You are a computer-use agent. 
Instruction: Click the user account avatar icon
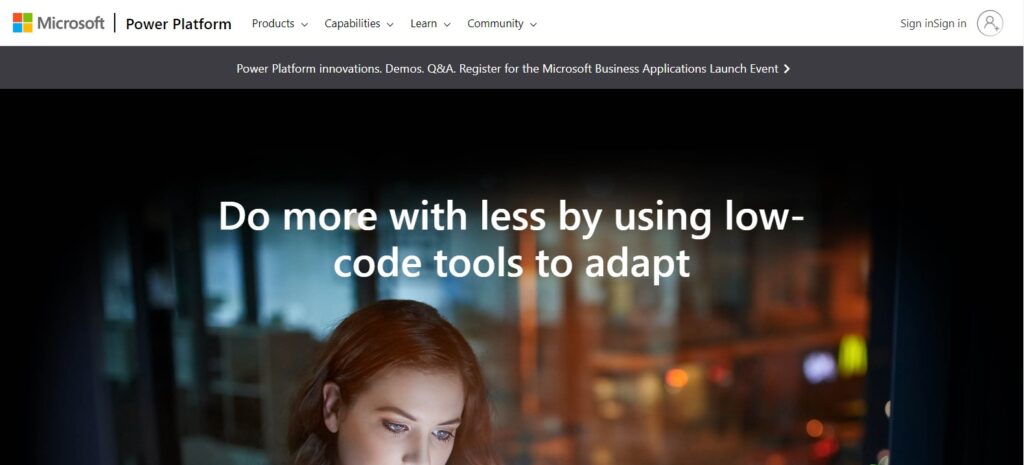point(989,23)
